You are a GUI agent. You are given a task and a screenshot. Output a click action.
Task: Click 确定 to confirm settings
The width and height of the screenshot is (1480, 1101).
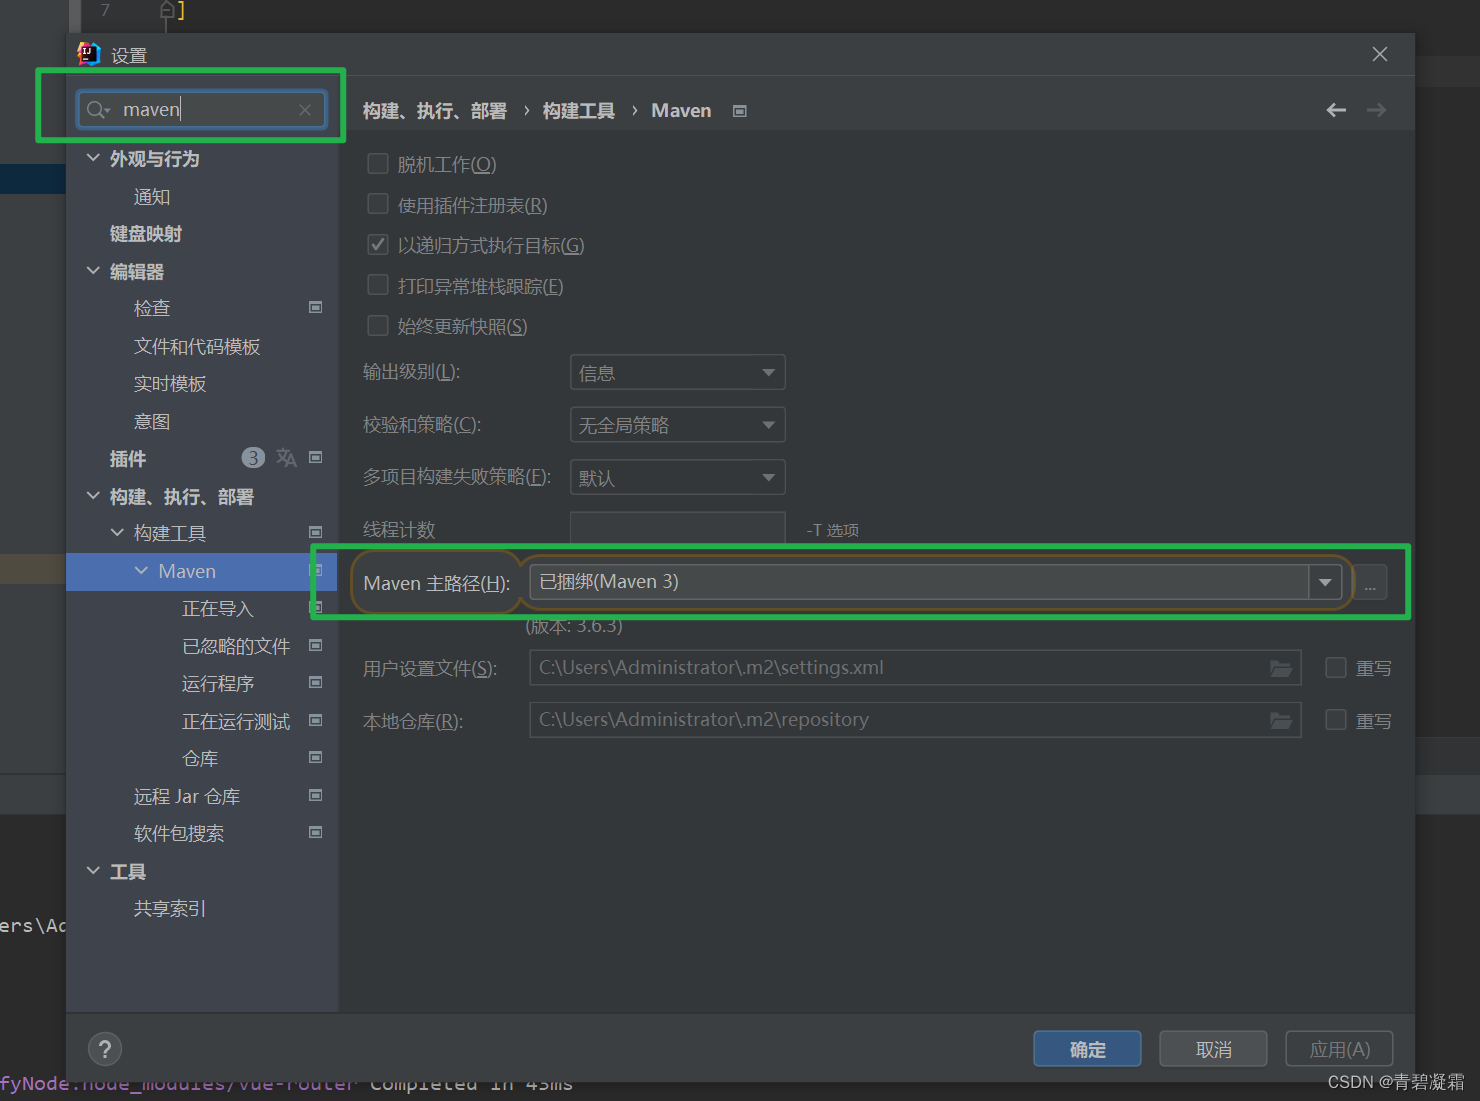(1087, 1049)
